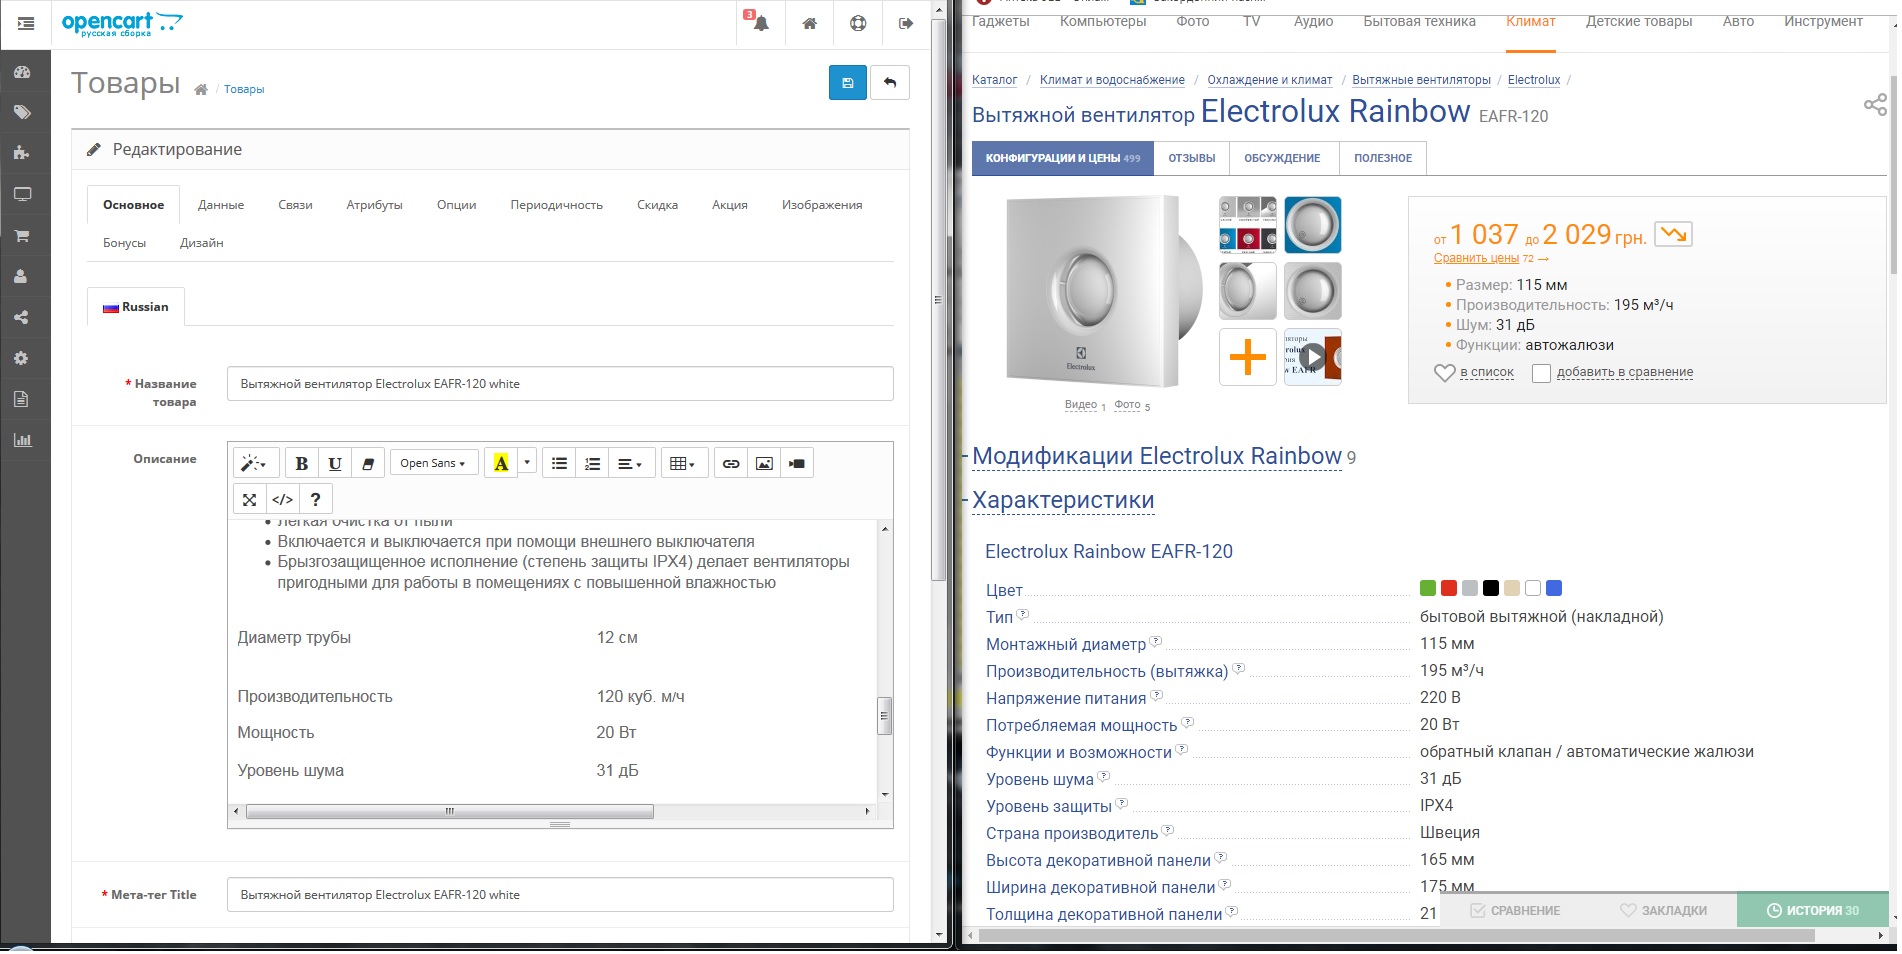Open the shopping cart sales icon
The image size is (1902, 954).
coord(22,236)
